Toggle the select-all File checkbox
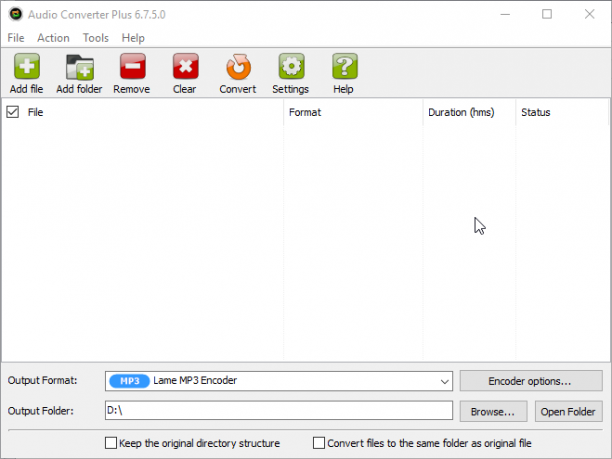612x459 pixels. tap(12, 112)
